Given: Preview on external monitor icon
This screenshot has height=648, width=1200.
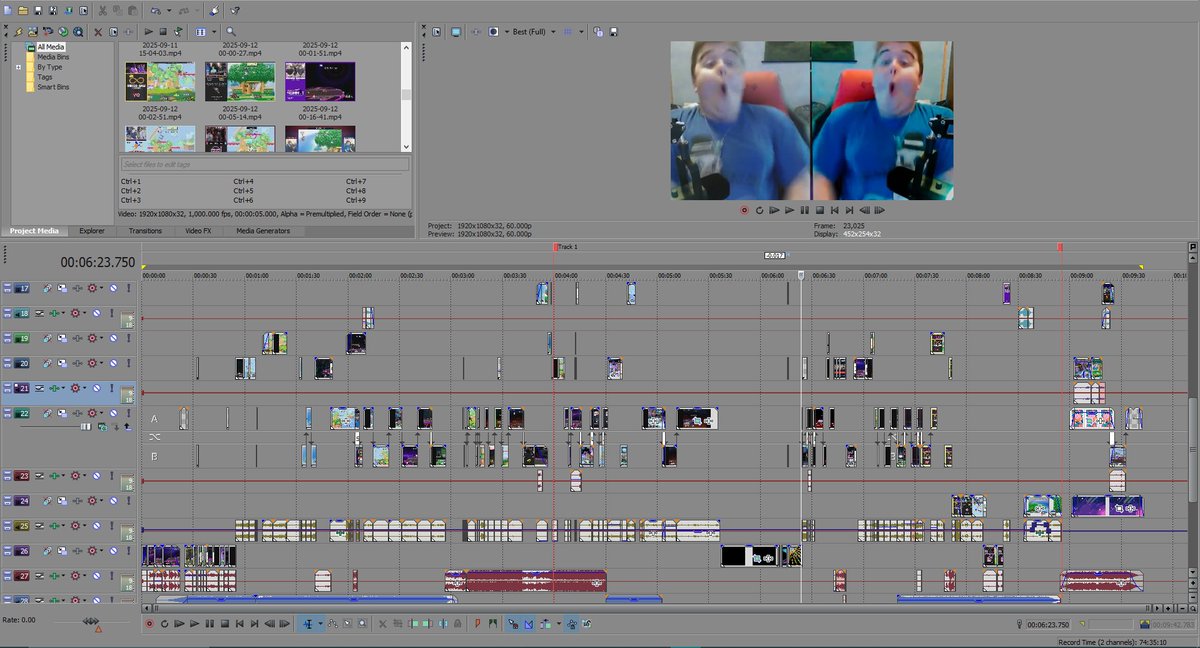Looking at the screenshot, I should [456, 32].
